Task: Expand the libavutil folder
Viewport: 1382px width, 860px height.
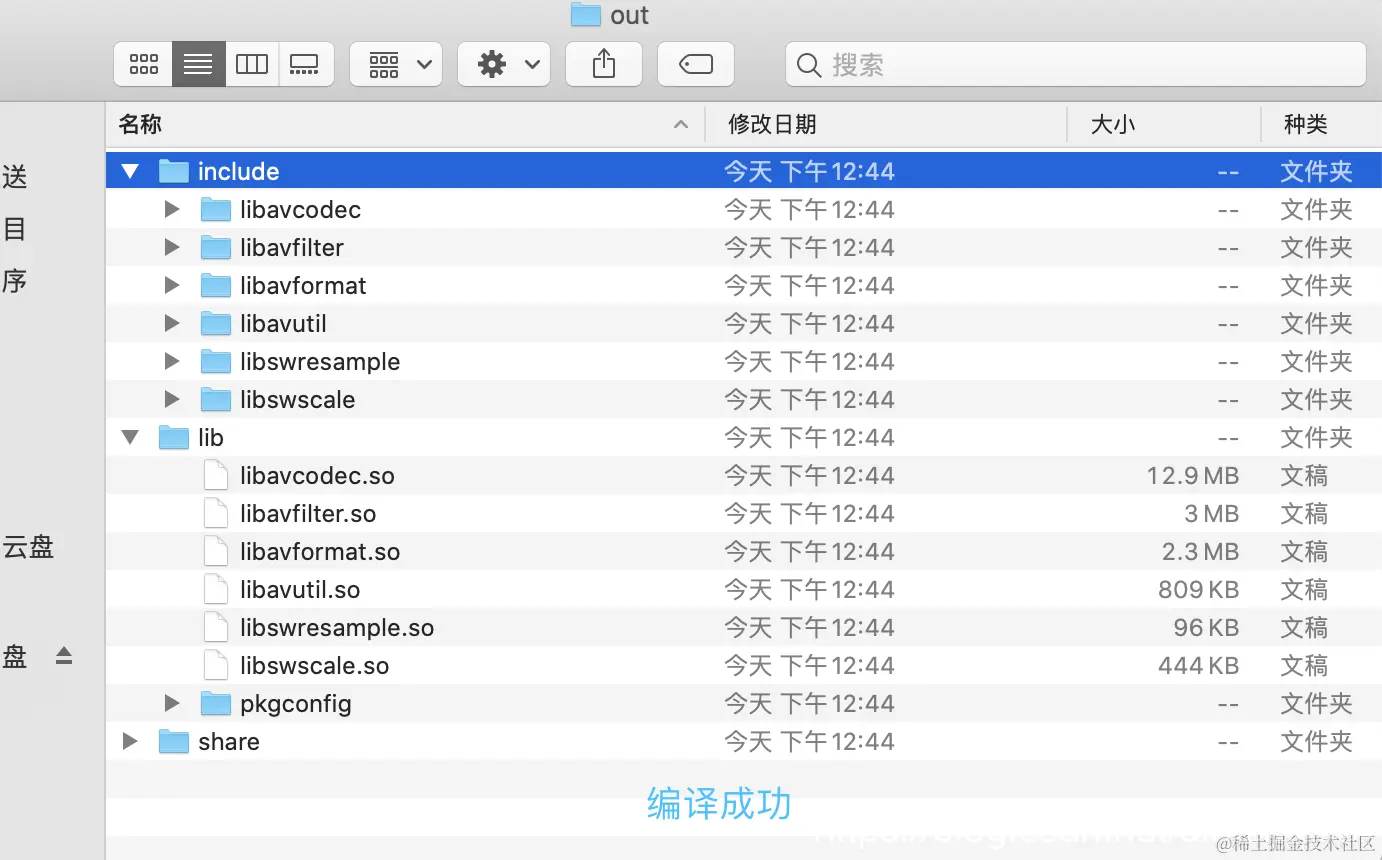Action: pos(172,323)
